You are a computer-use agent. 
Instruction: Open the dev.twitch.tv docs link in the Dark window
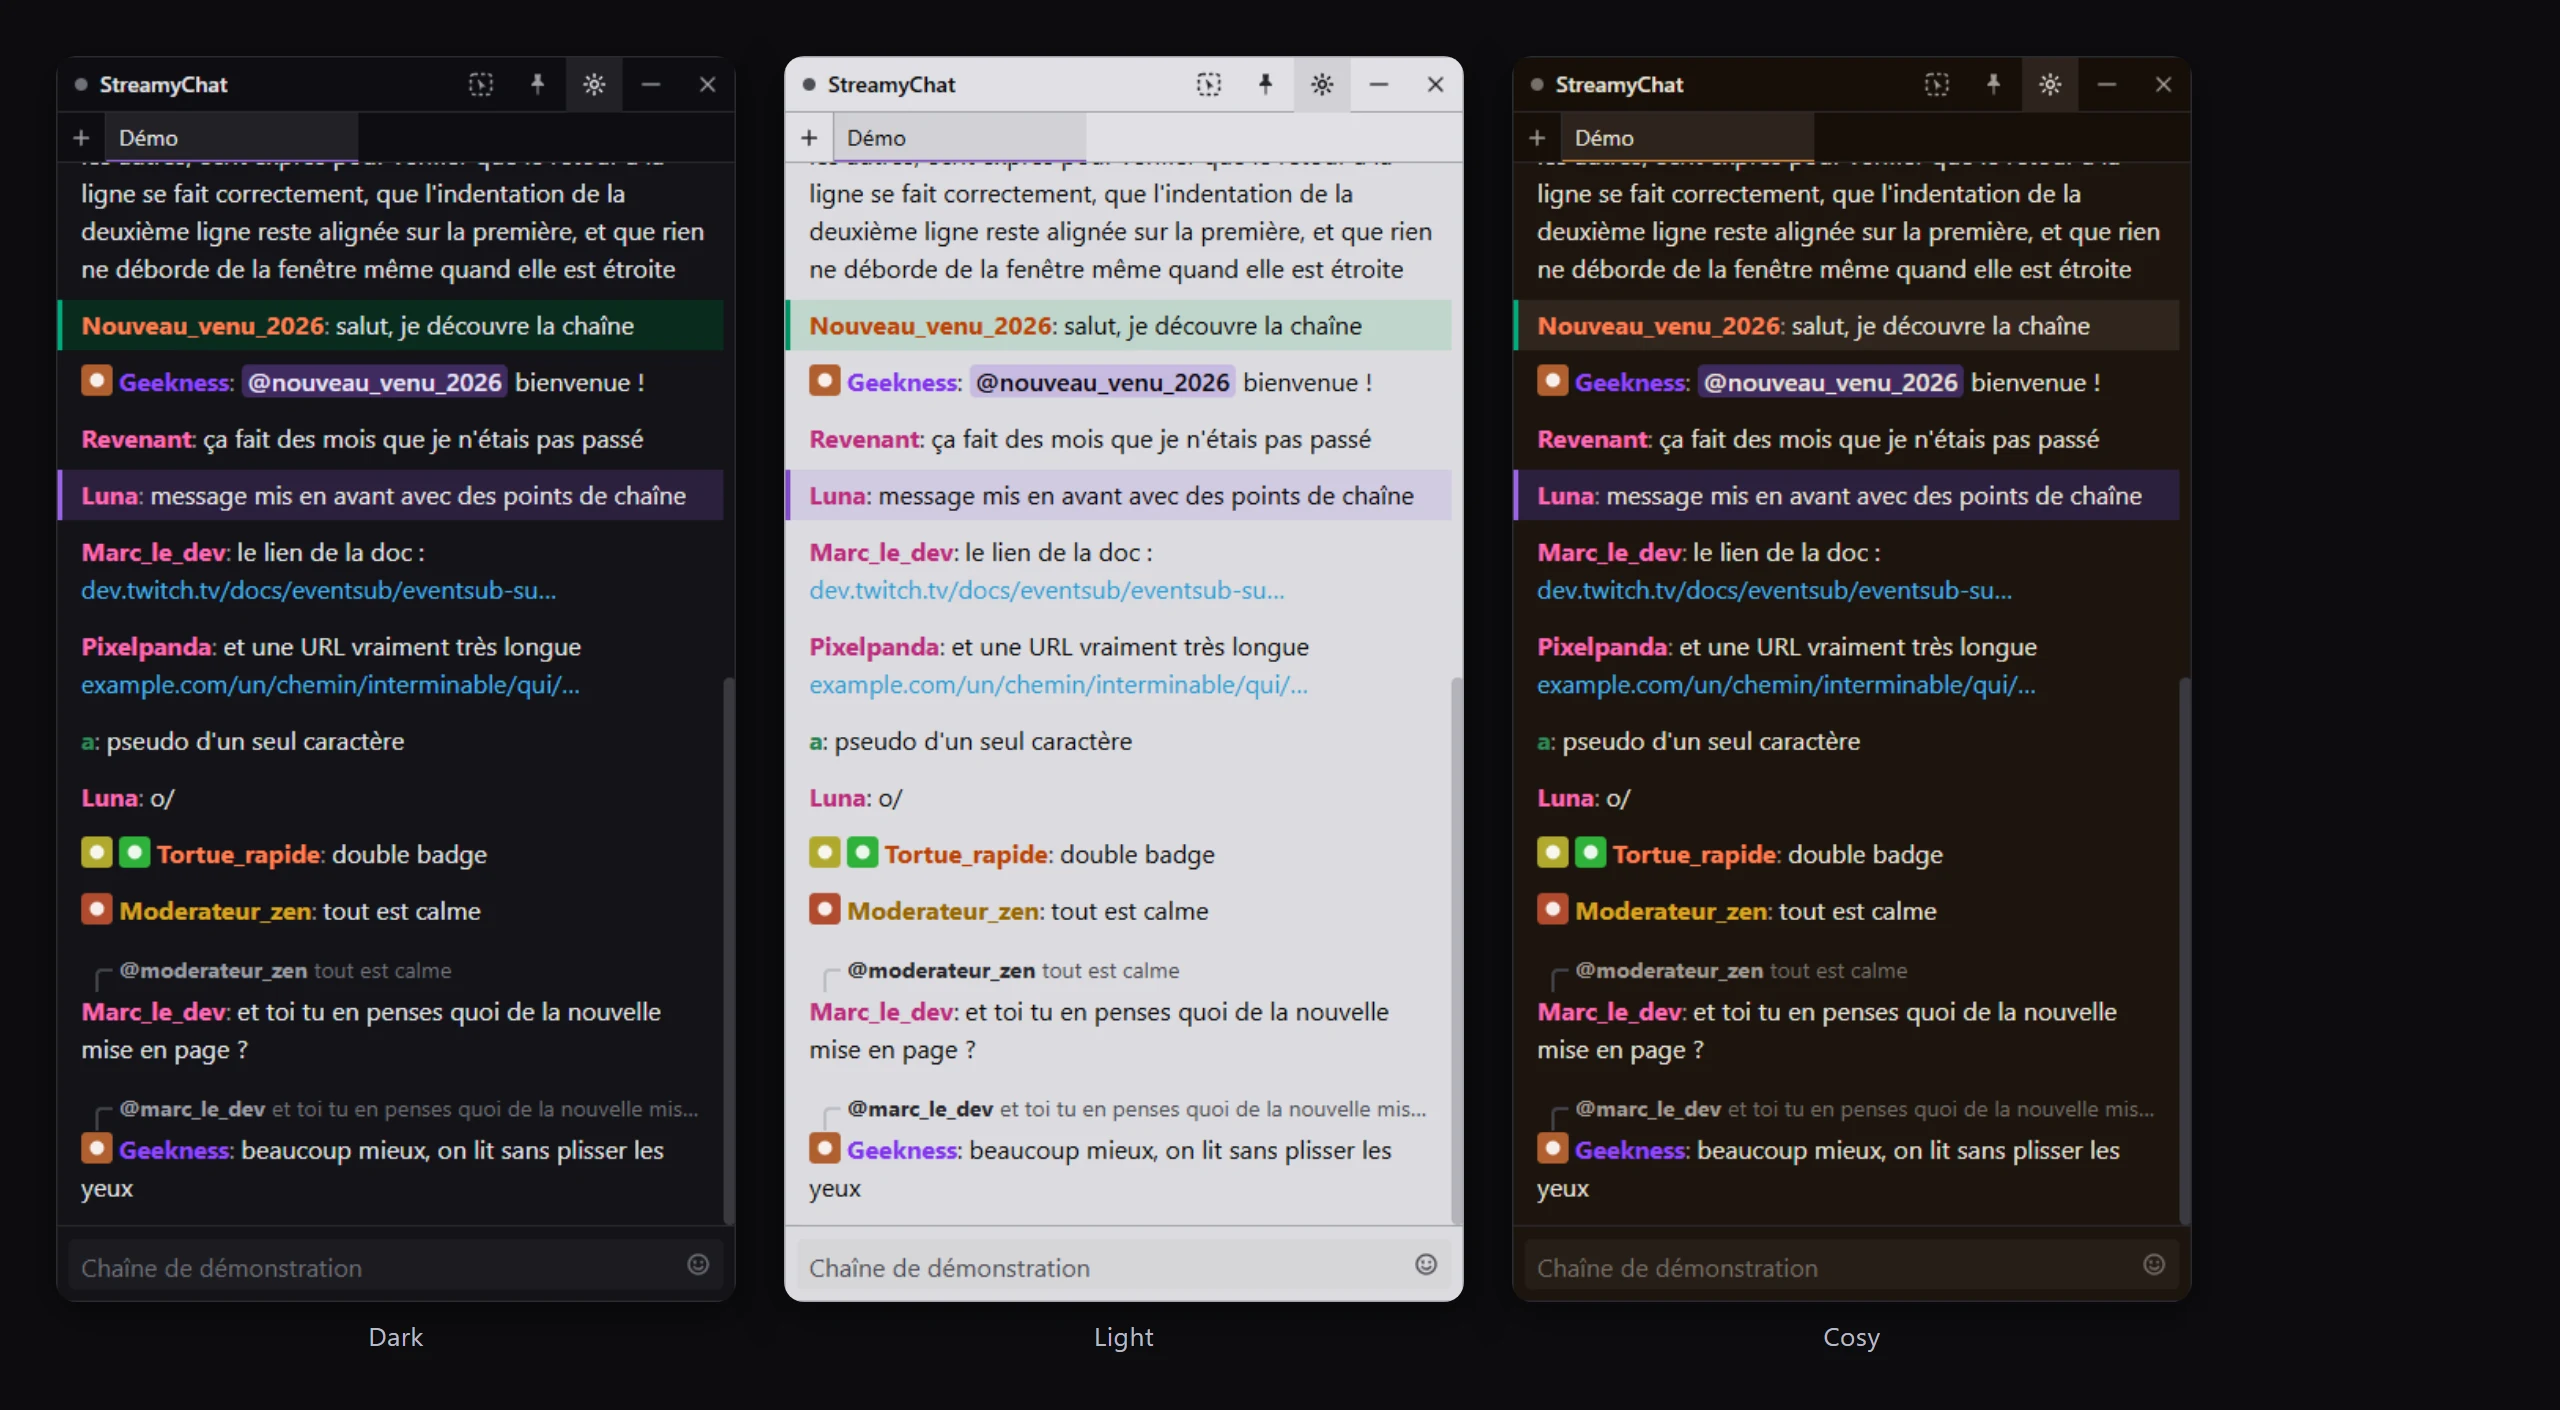[x=318, y=591]
